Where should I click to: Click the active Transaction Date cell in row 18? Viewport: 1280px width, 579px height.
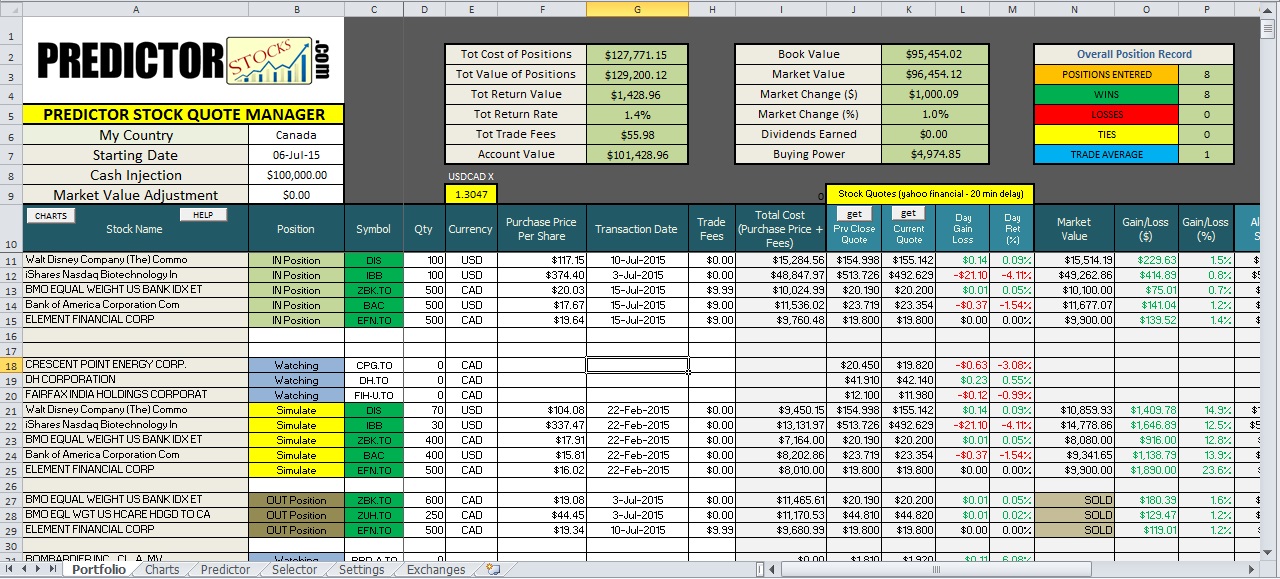tap(637, 365)
